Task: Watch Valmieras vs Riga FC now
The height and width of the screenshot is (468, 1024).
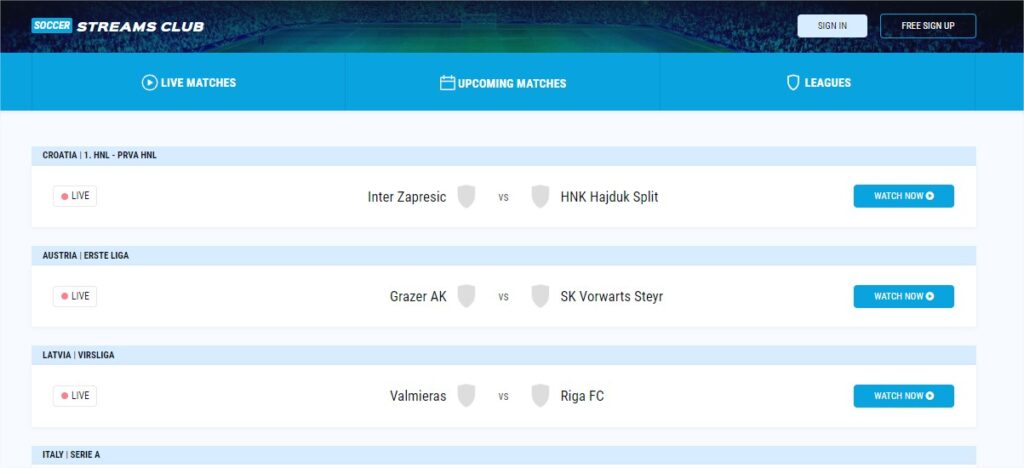Action: pos(903,396)
